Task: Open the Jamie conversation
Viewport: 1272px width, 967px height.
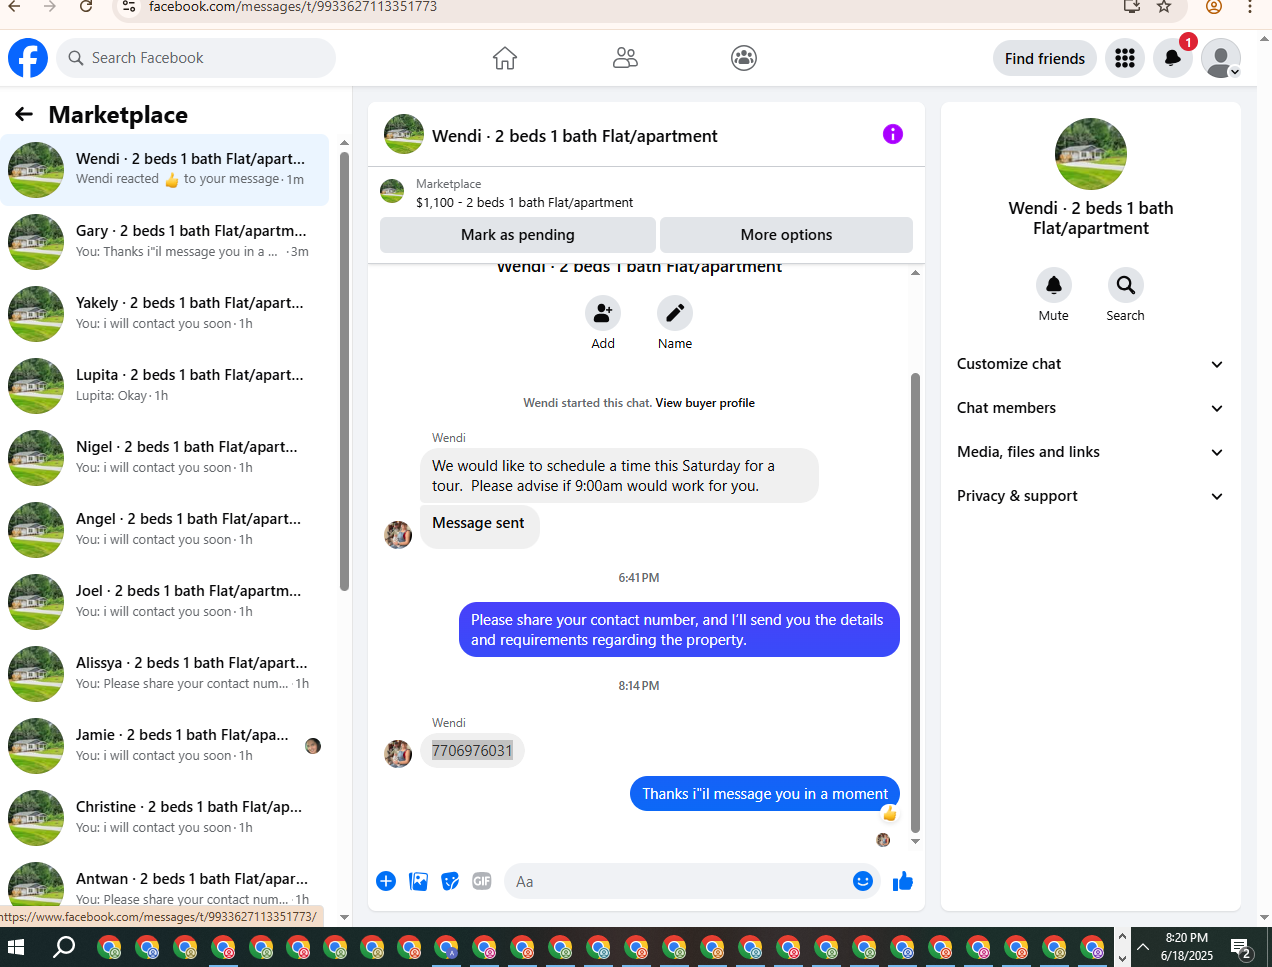Action: pos(165,746)
